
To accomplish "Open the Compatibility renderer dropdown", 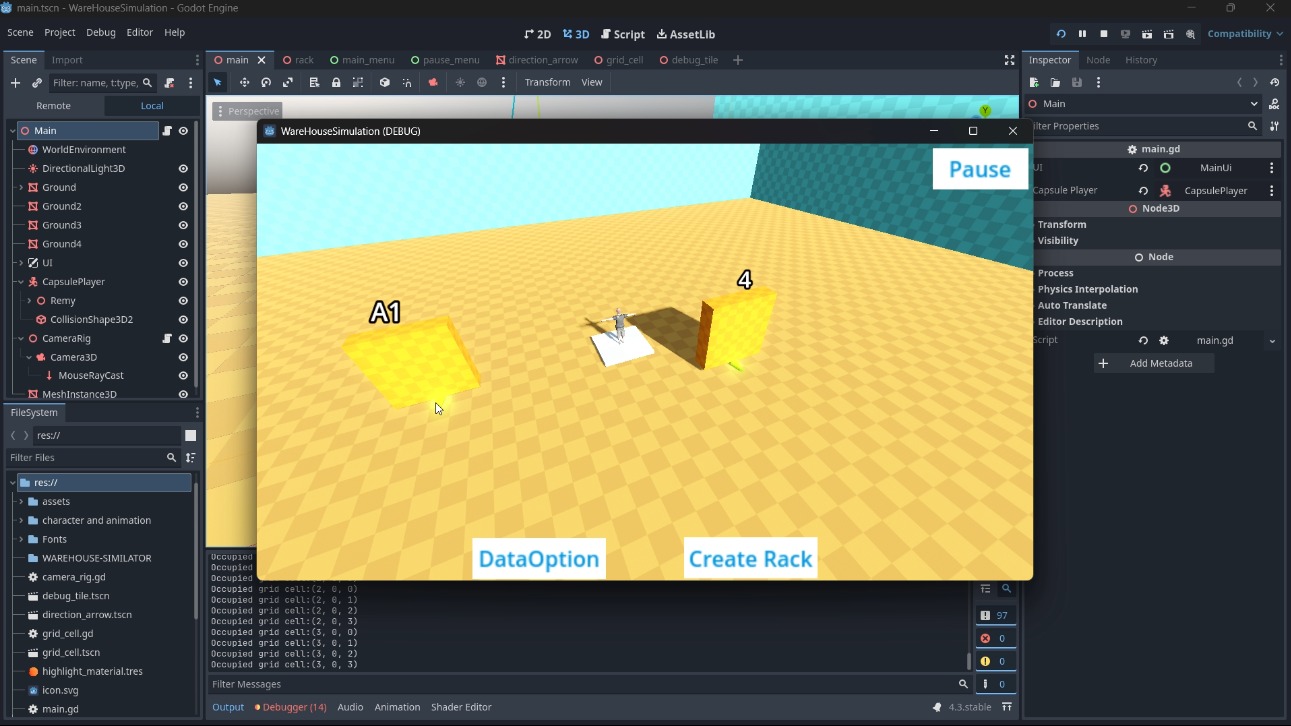I will click(1244, 34).
